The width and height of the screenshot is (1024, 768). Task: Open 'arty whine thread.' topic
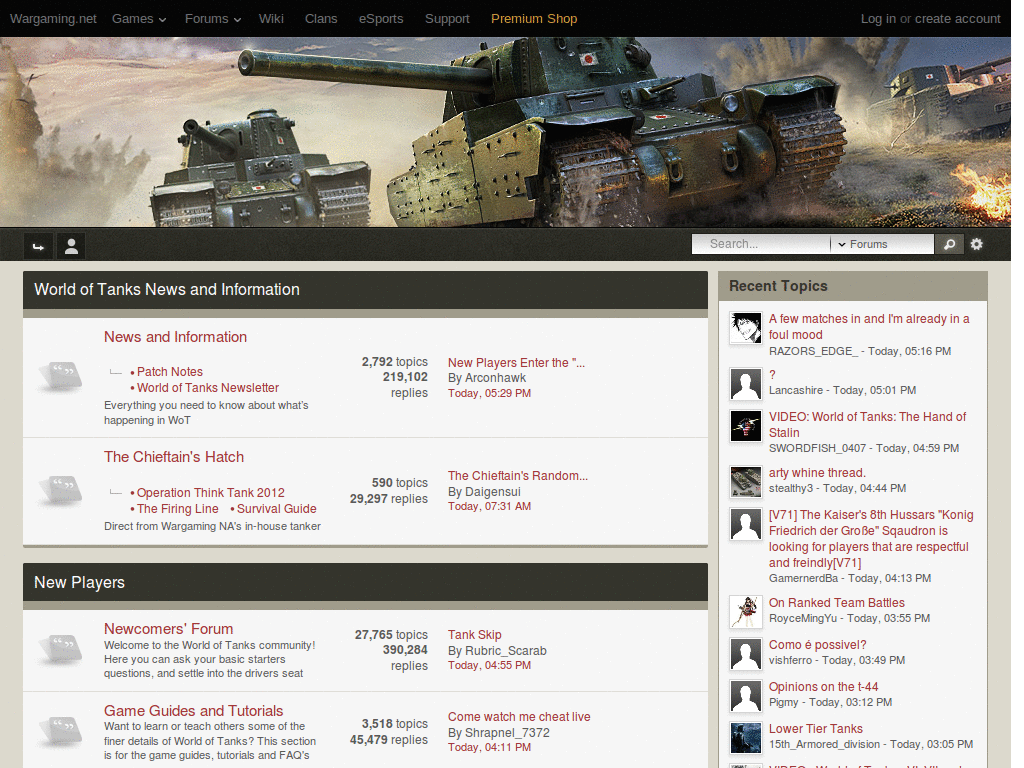click(817, 473)
